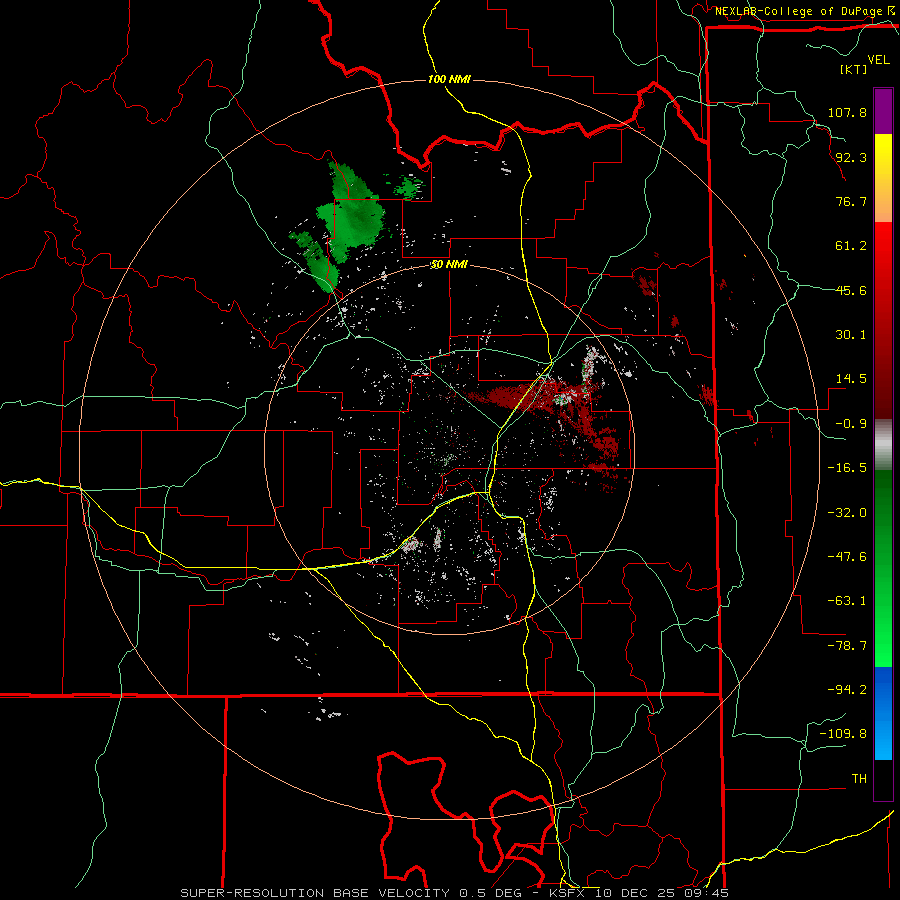Select the 14.5 scale value
The height and width of the screenshot is (900, 900).
[x=851, y=379]
